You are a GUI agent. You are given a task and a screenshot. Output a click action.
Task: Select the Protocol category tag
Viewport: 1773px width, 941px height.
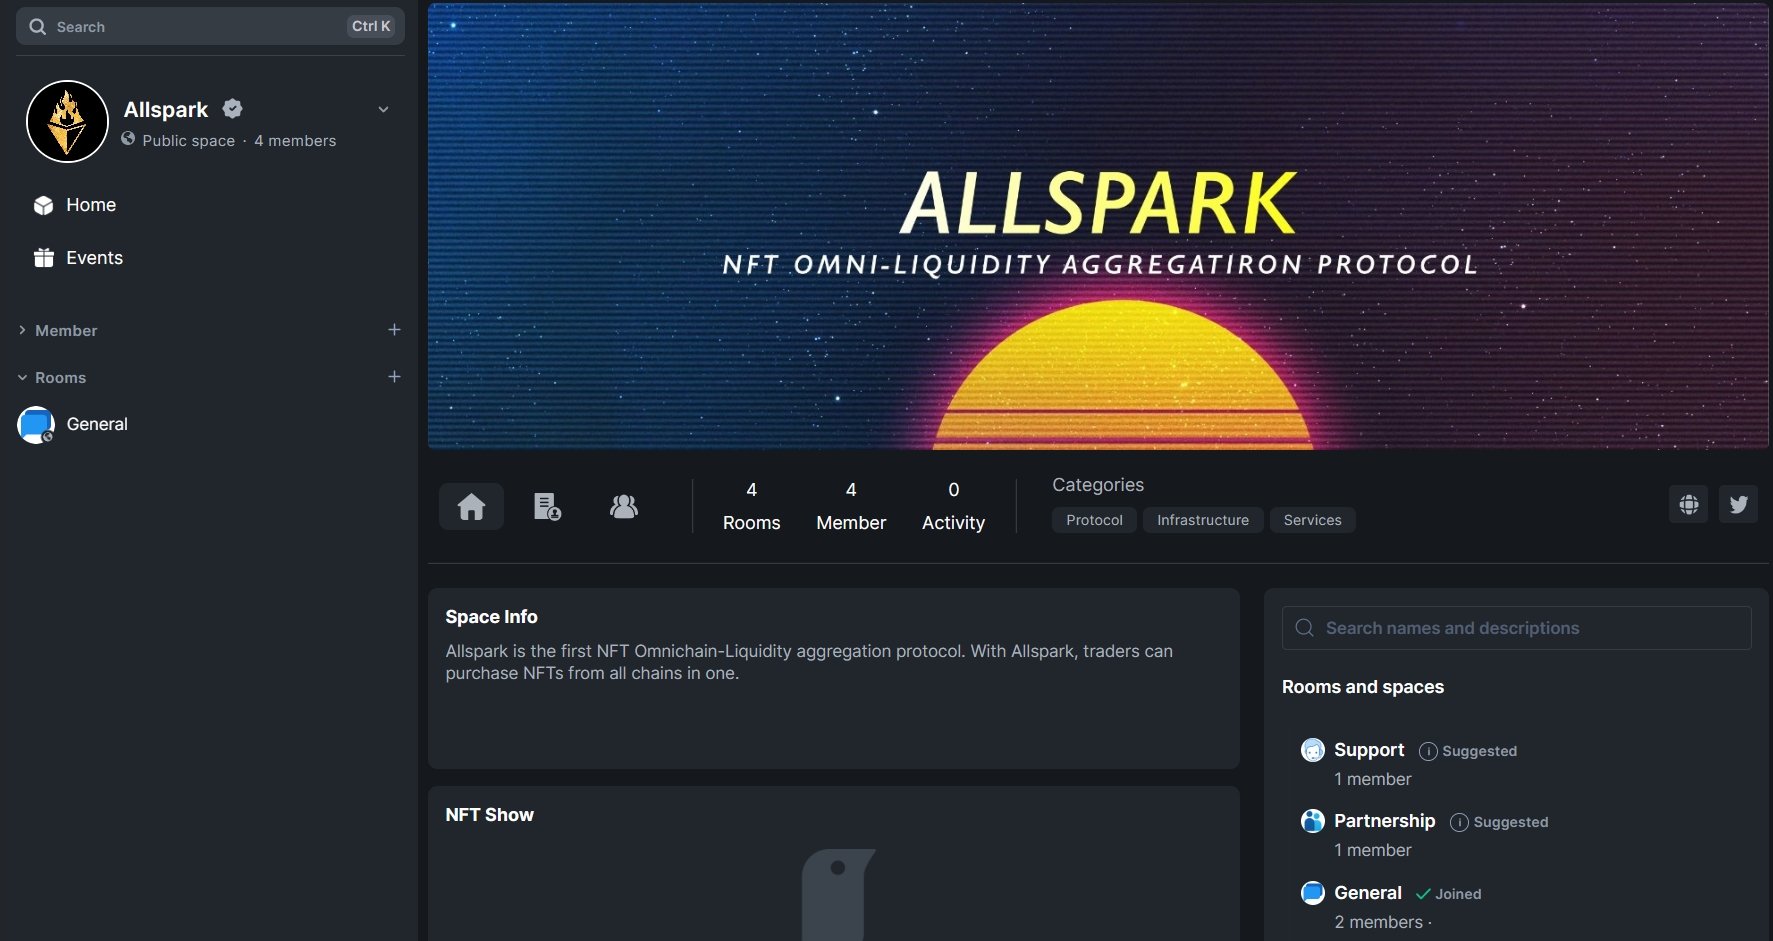point(1094,520)
